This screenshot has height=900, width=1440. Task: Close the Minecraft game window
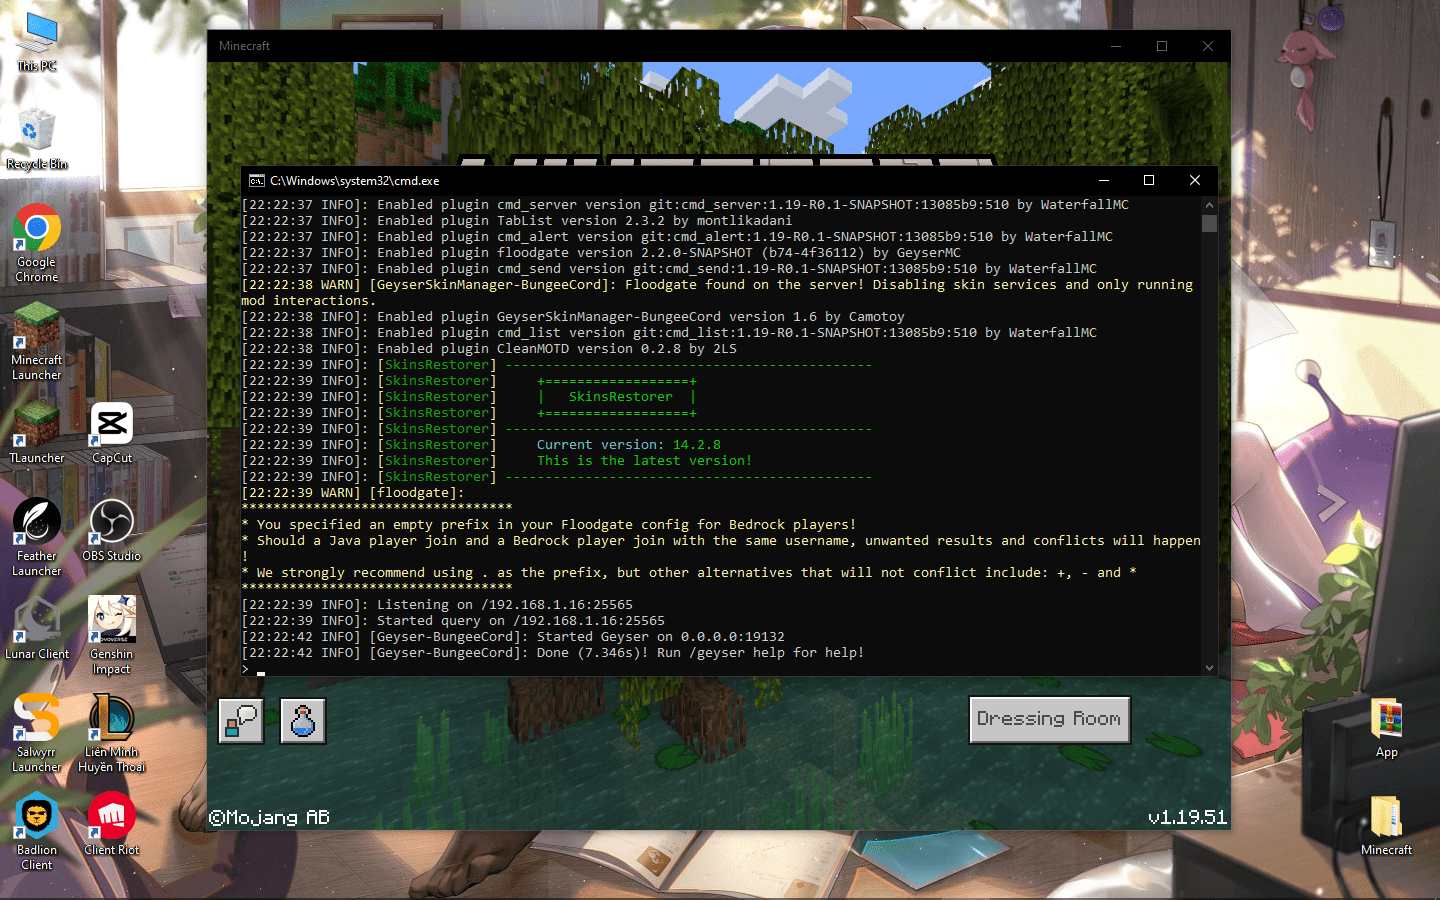(x=1208, y=46)
